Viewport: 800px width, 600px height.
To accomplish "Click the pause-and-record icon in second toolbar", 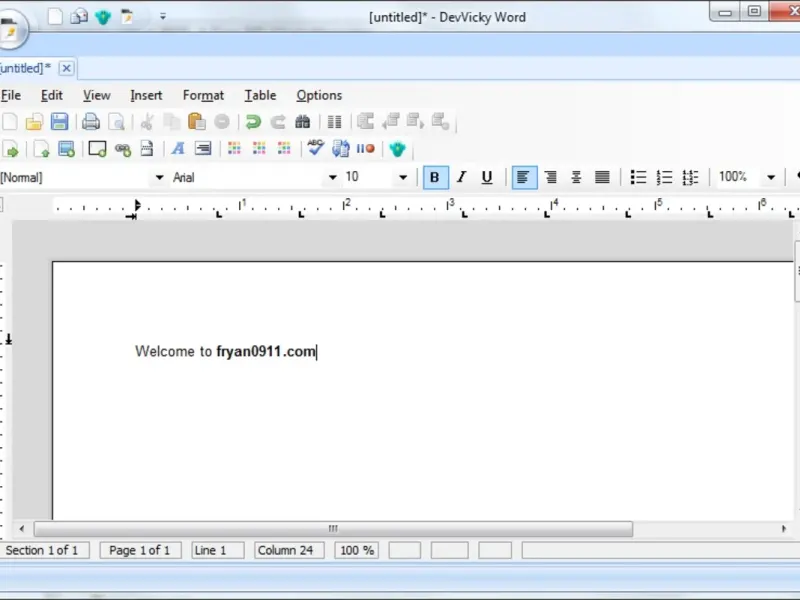I will pyautogui.click(x=366, y=148).
